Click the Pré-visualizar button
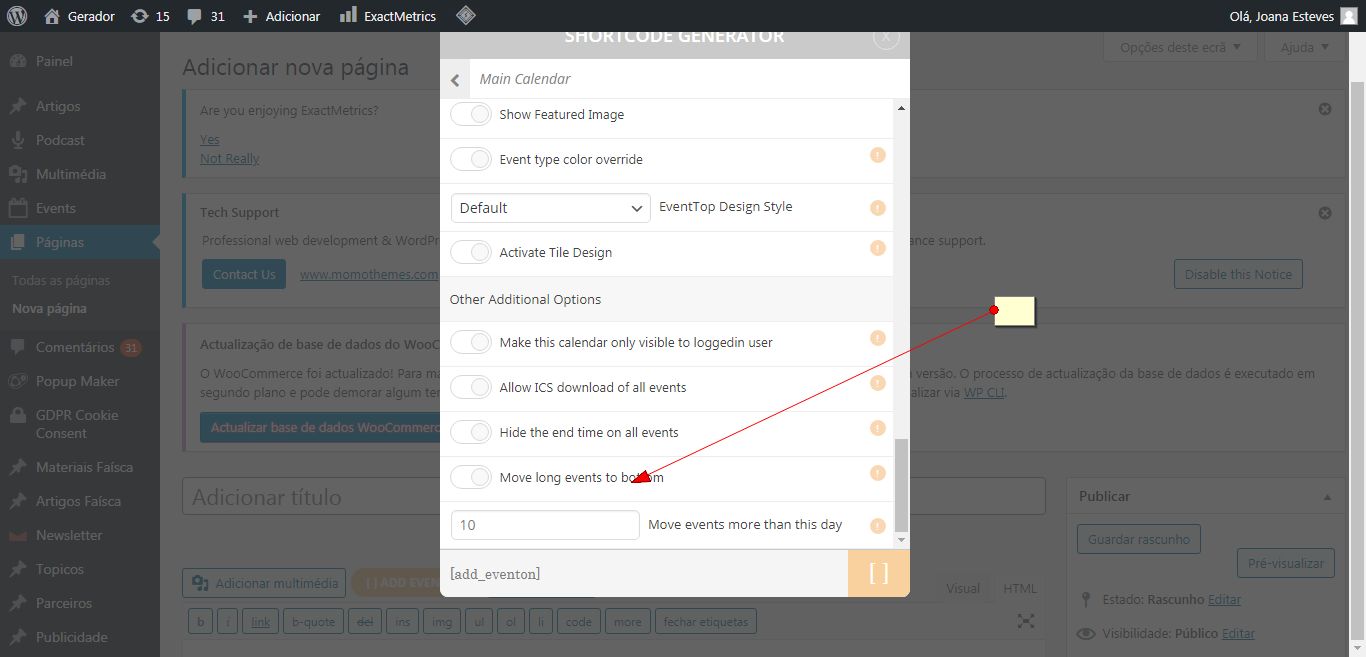1366x657 pixels. 1286,563
